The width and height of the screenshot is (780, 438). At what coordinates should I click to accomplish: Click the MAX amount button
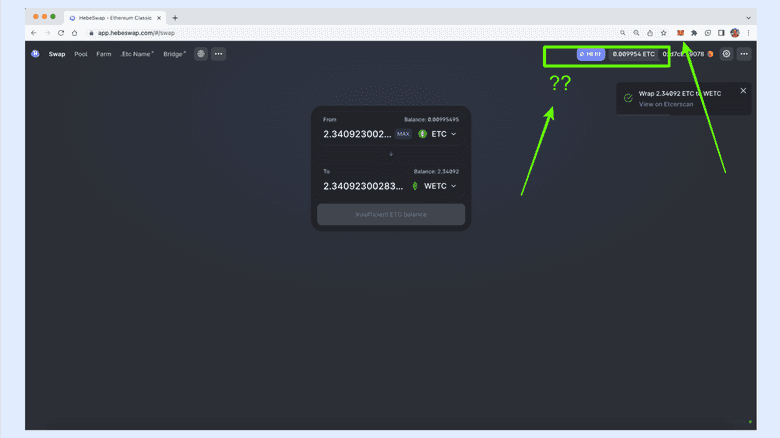point(403,133)
